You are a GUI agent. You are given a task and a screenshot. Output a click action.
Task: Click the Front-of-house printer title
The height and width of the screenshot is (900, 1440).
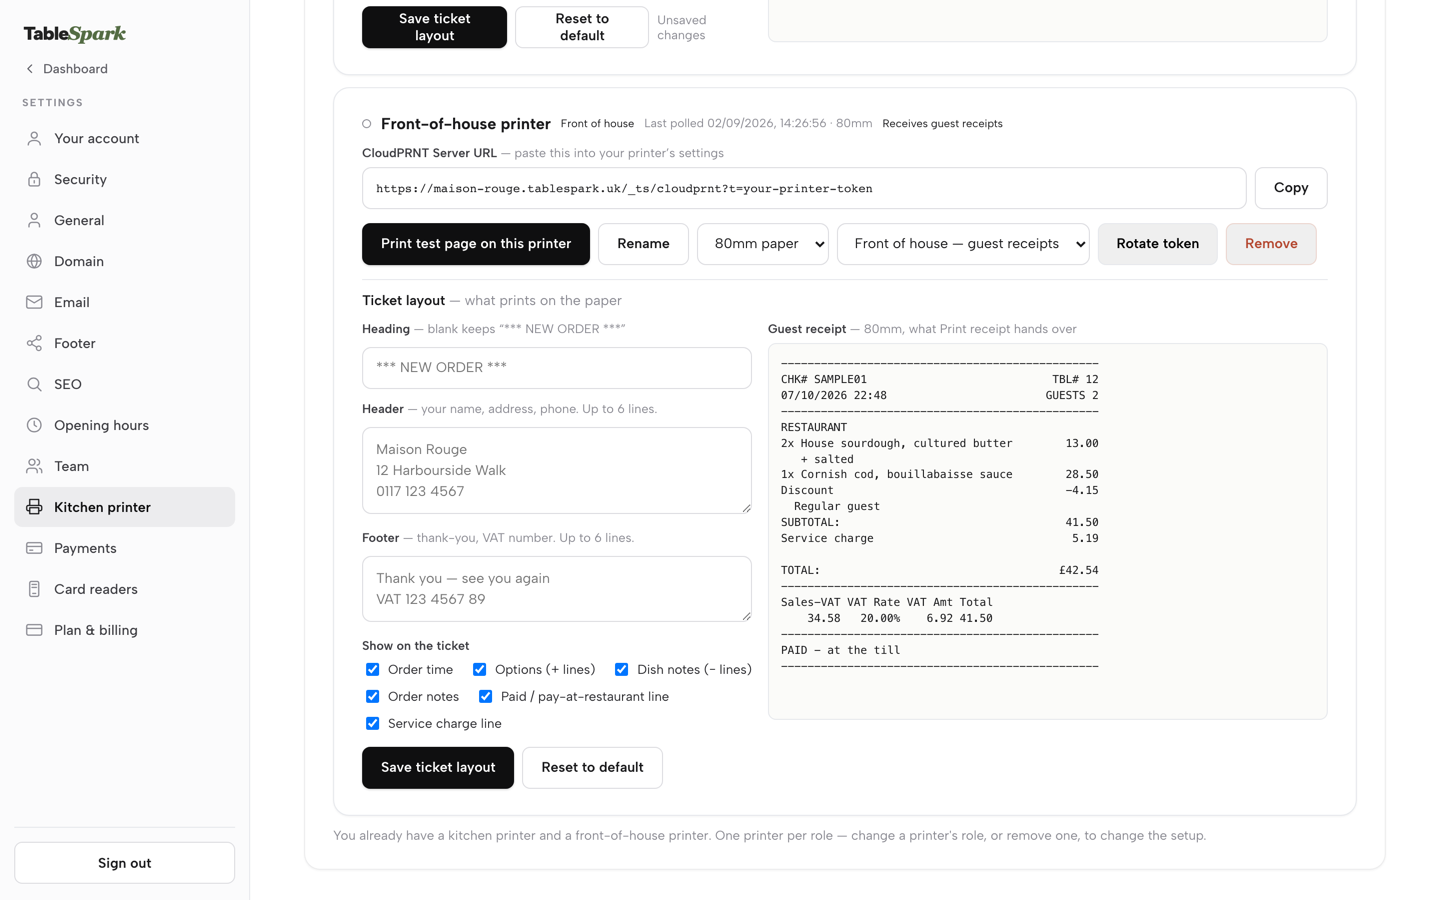click(x=466, y=124)
